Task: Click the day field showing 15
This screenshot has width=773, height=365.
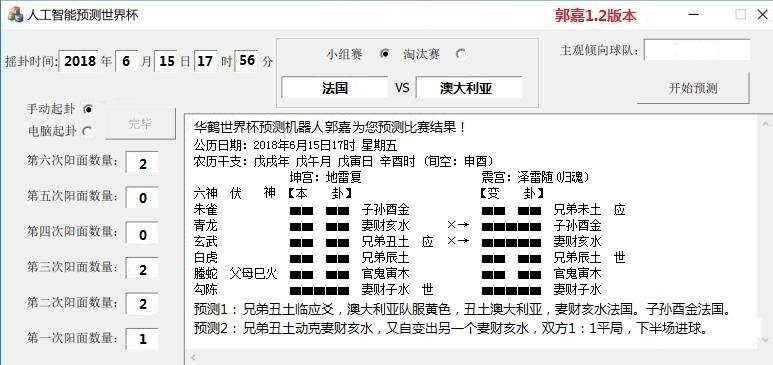Action: tap(167, 61)
